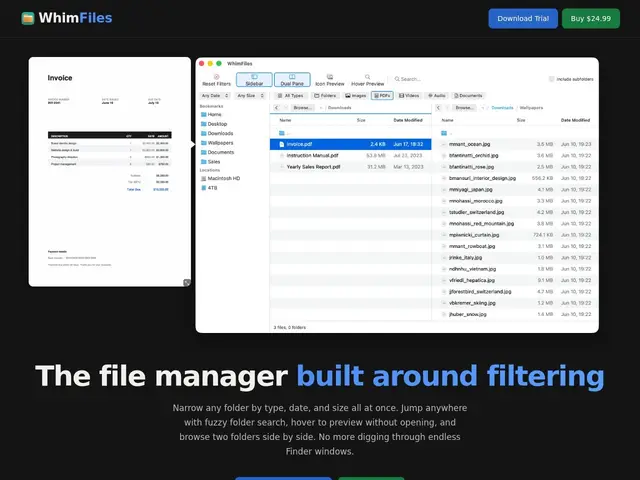Click the Reset Filters toolbar icon
640x480 pixels.
(216, 80)
